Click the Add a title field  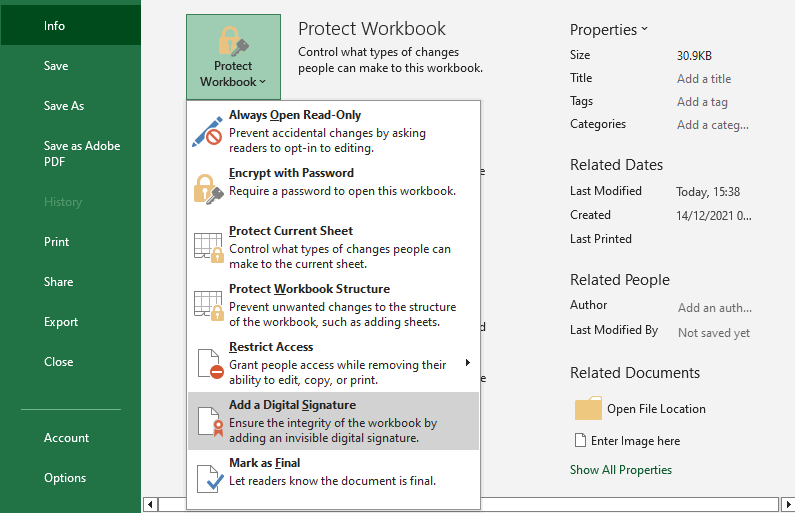pyautogui.click(x=704, y=79)
